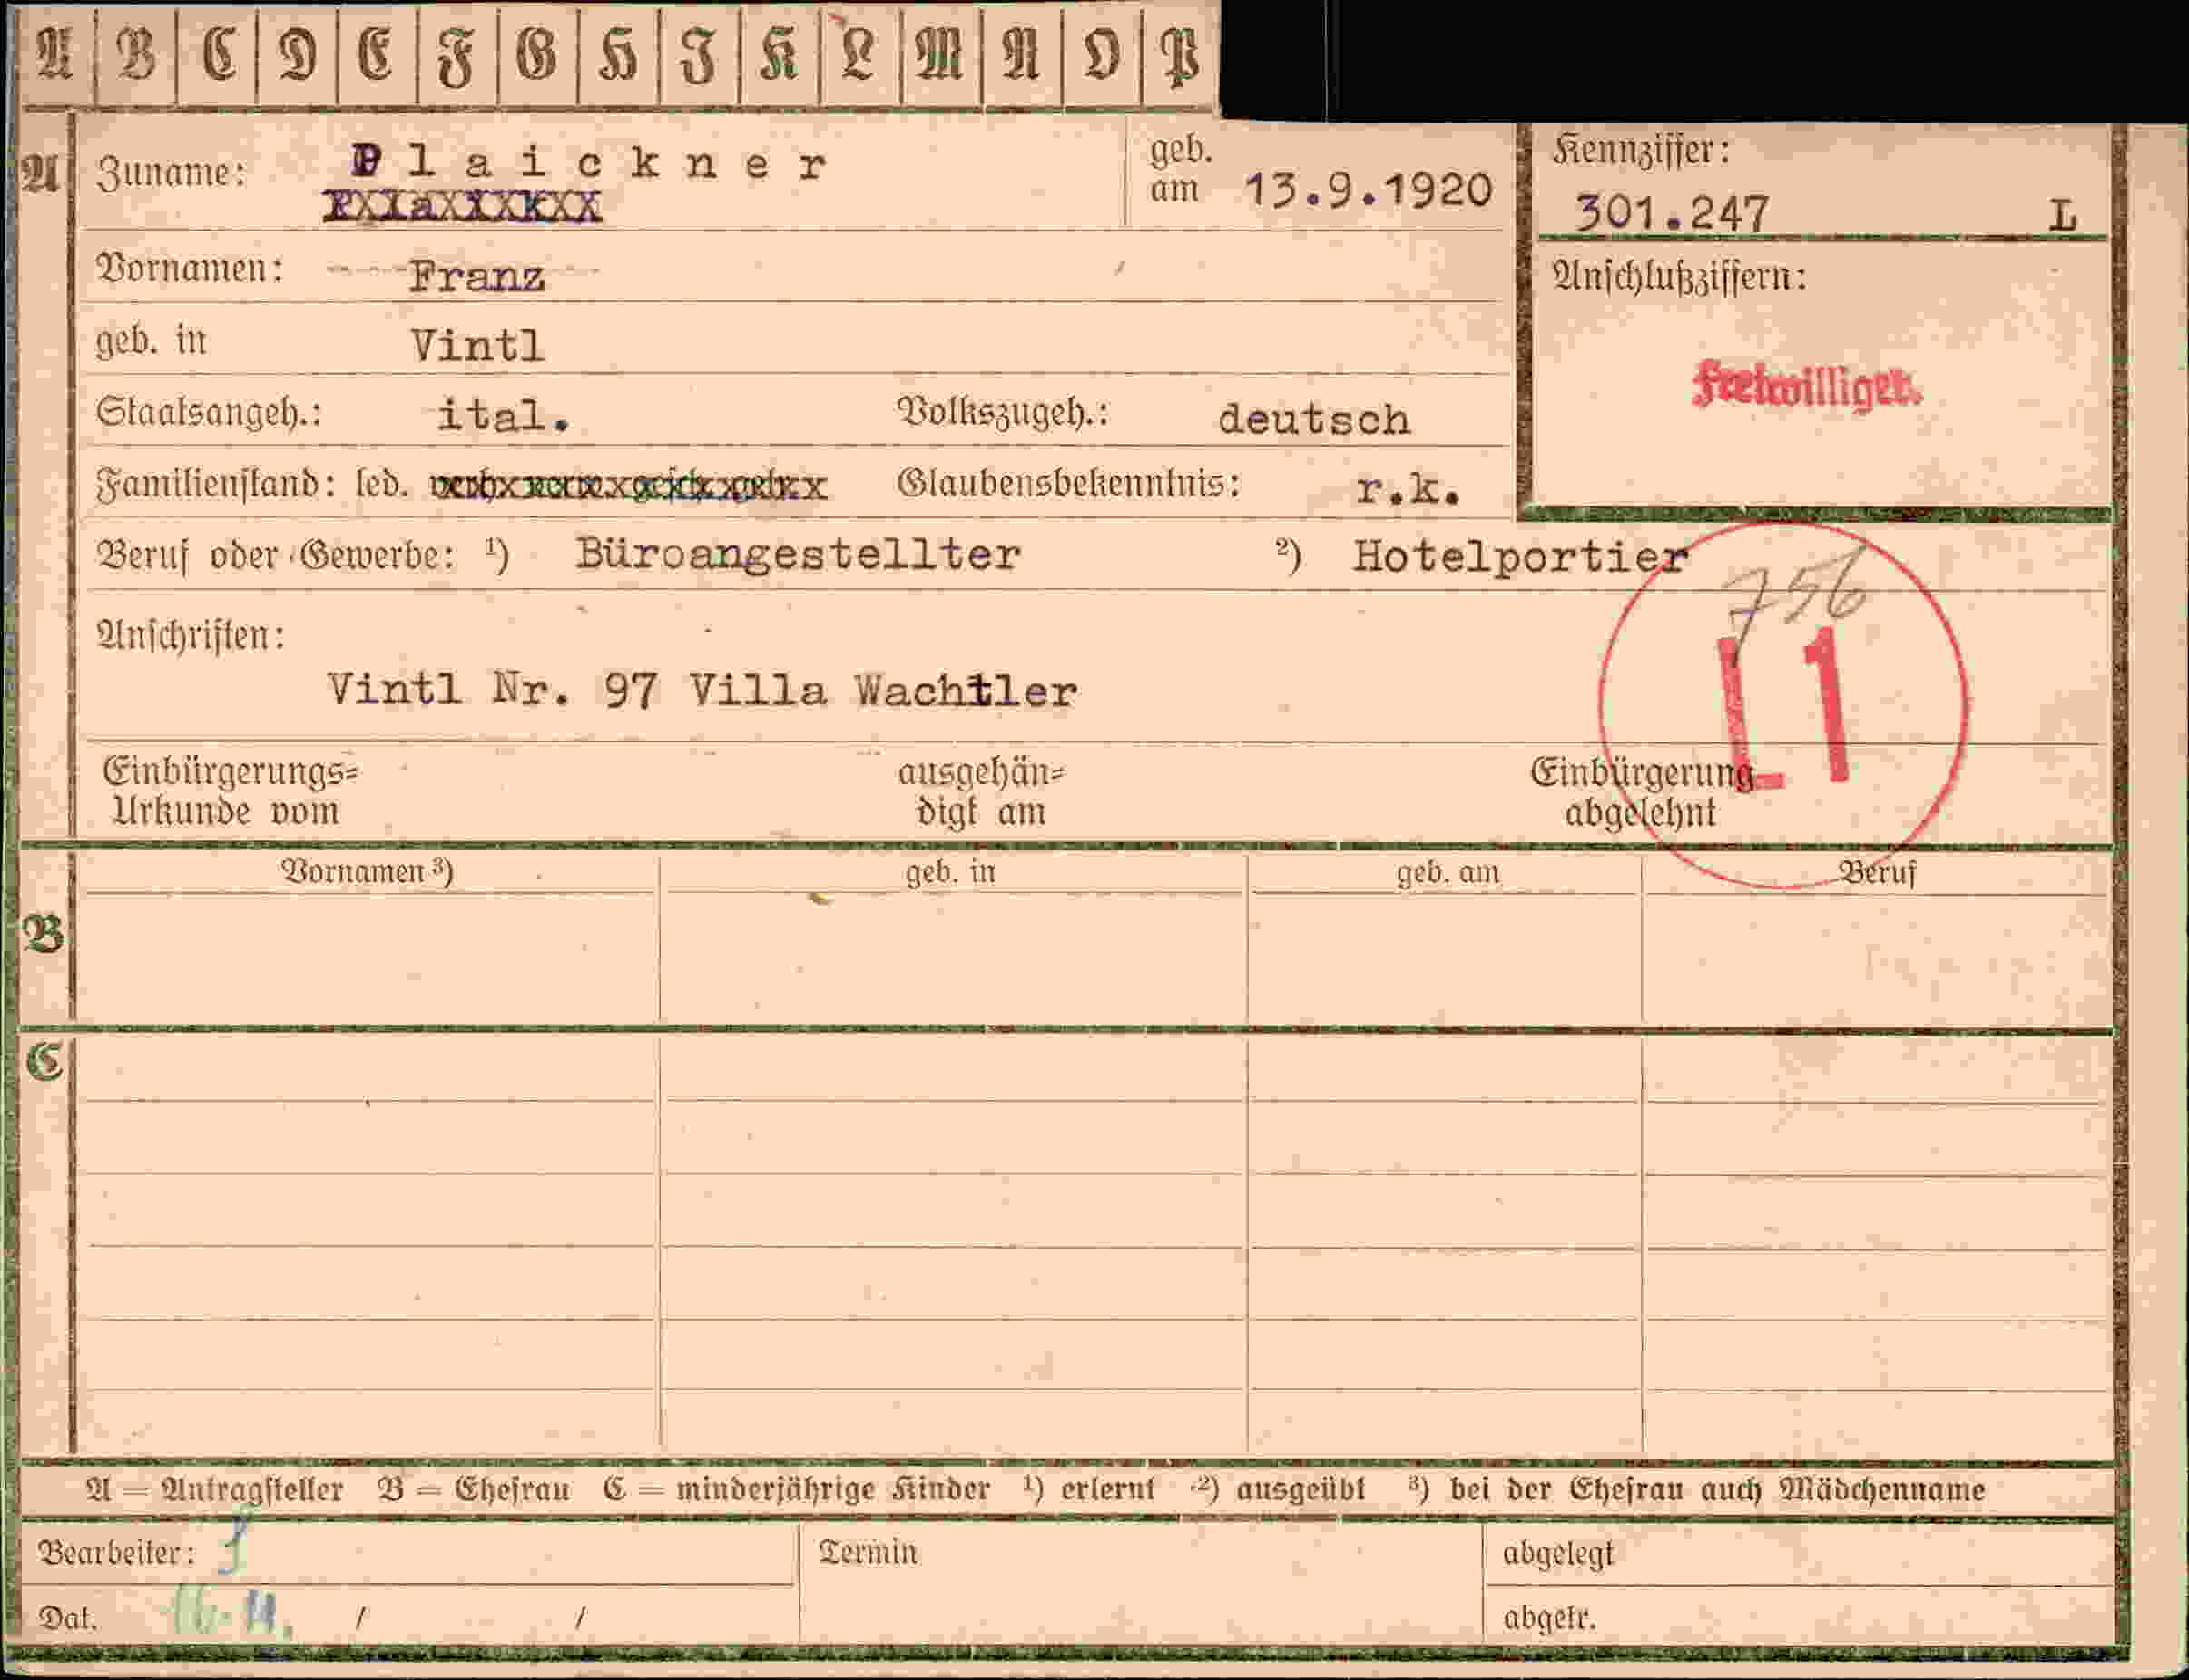Click the typed "L" beside the Kennziffer number
This screenshot has height=1680, width=2189.
[2062, 215]
